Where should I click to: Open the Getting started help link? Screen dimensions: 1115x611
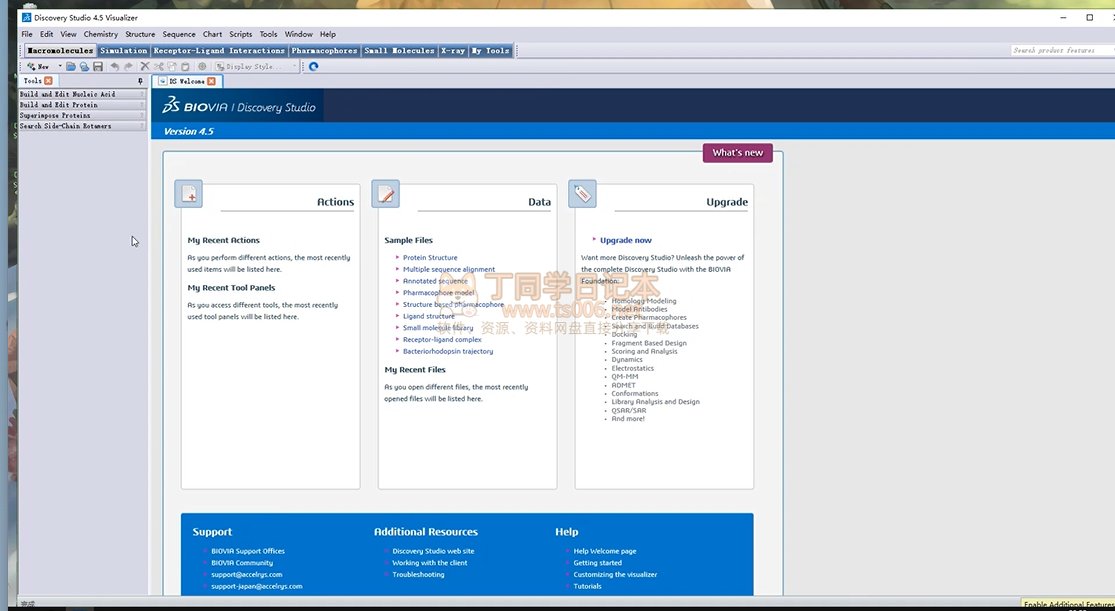[597, 563]
